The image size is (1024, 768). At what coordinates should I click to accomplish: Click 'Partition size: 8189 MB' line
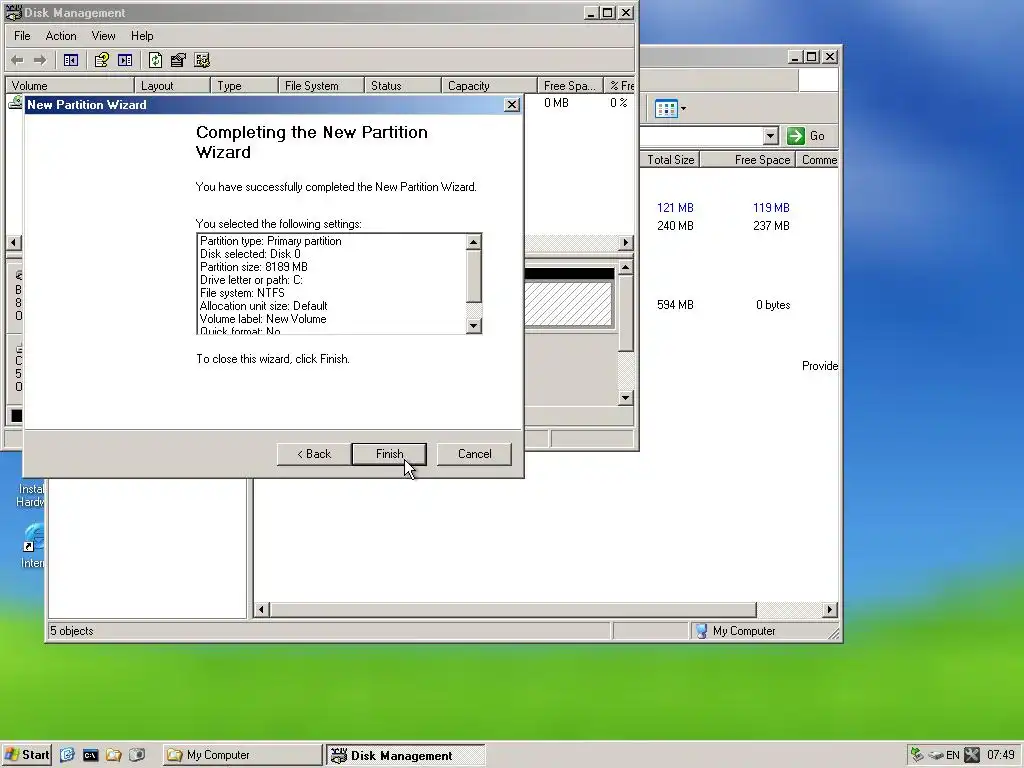(253, 267)
